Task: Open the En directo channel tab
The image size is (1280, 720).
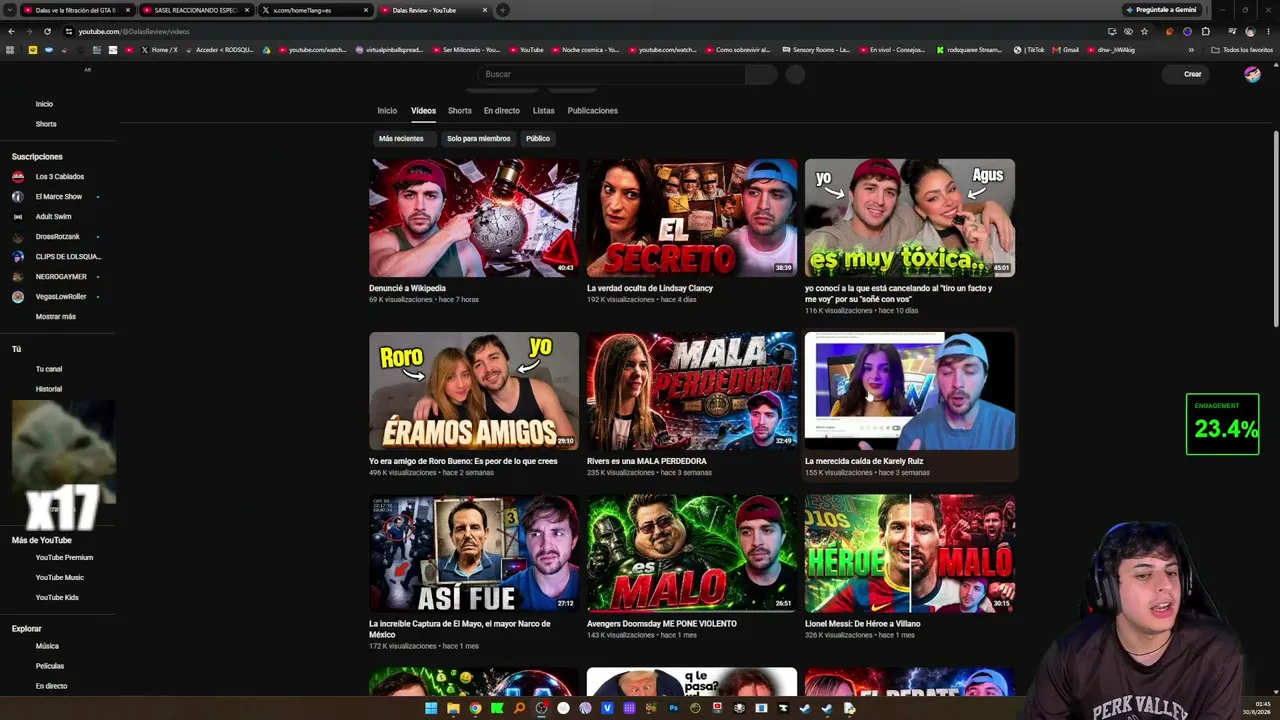Action: pyautogui.click(x=502, y=111)
